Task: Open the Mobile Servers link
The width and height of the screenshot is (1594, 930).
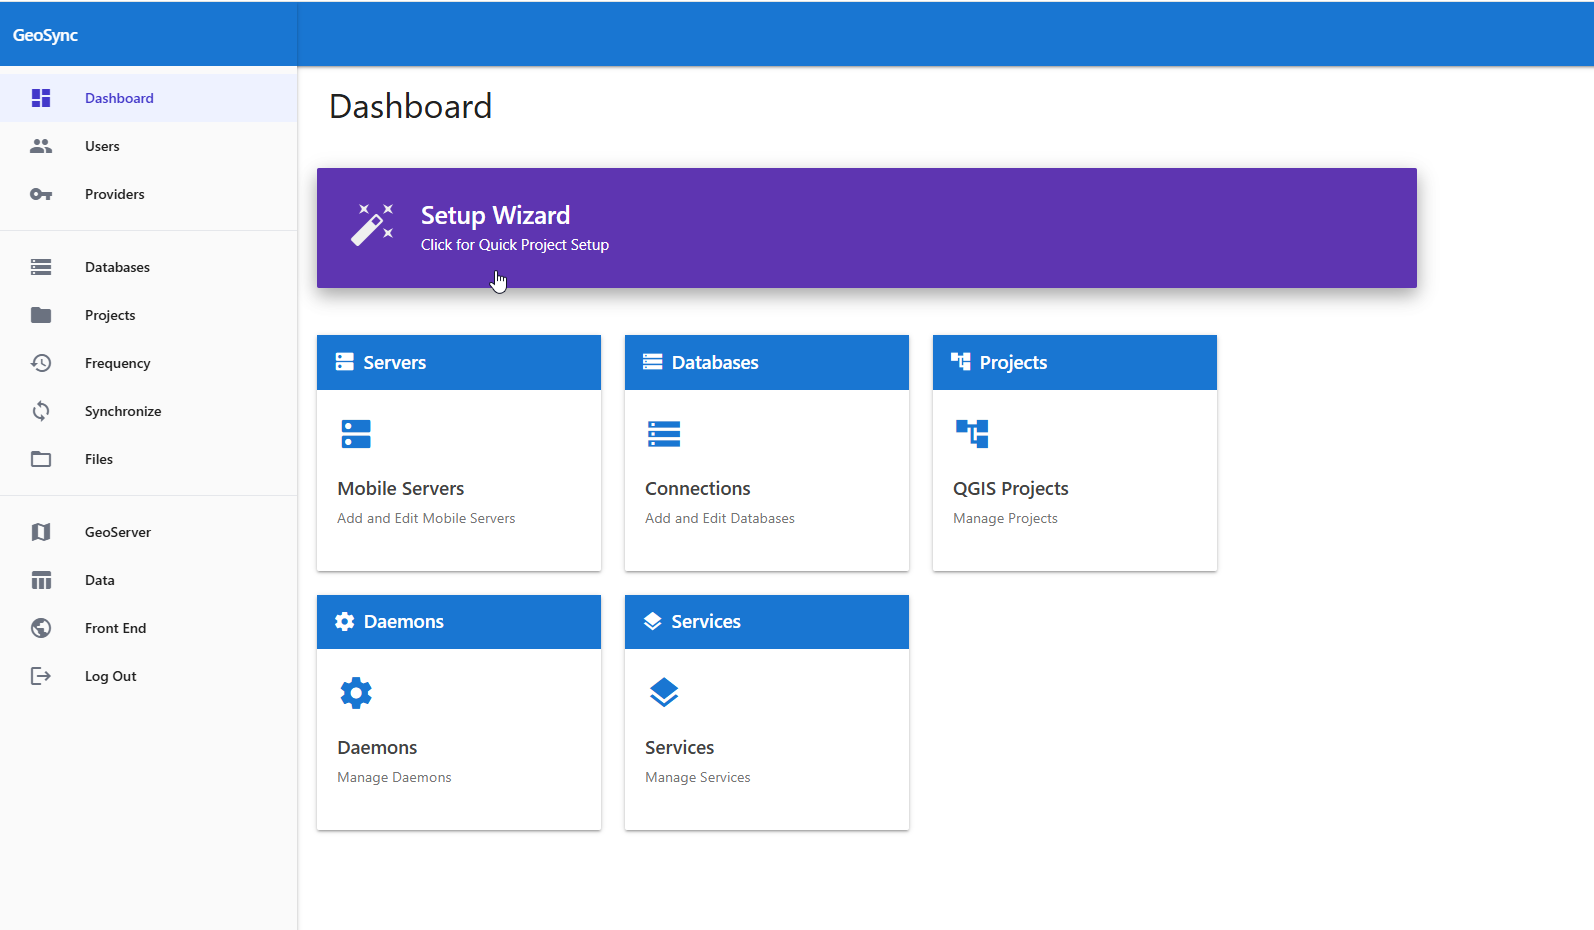Action: 401,488
